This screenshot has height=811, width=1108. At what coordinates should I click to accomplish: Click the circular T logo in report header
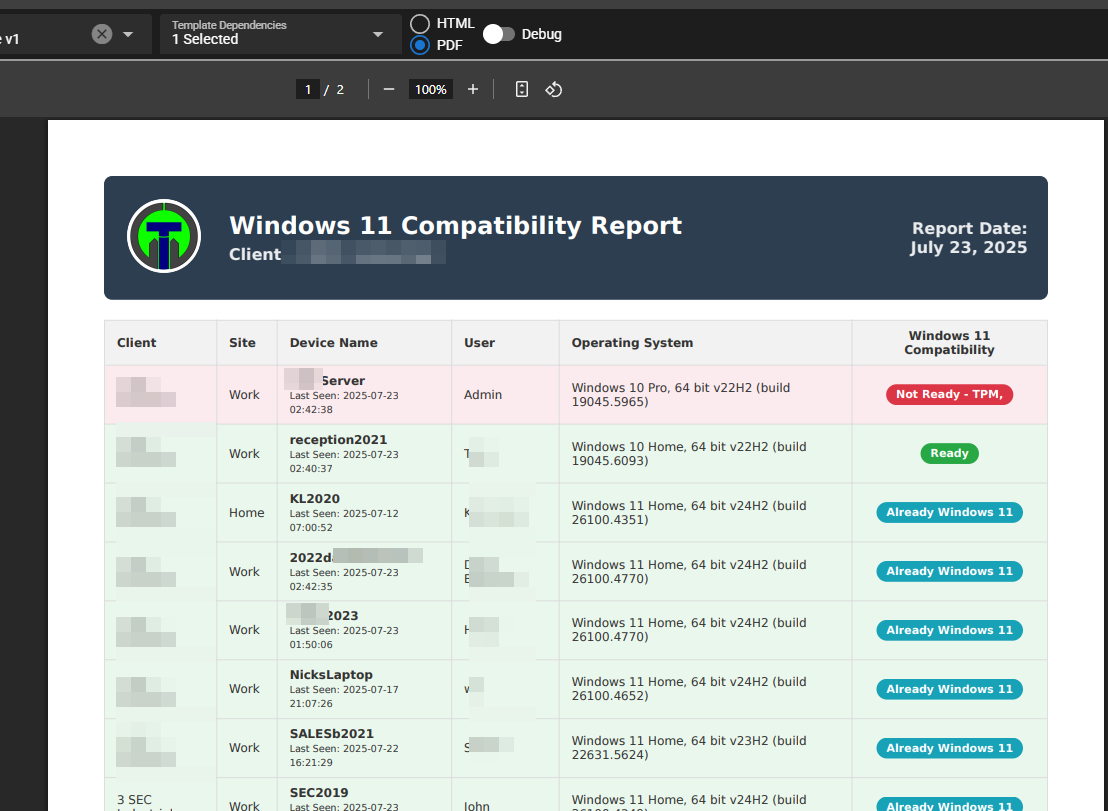pyautogui.click(x=164, y=236)
